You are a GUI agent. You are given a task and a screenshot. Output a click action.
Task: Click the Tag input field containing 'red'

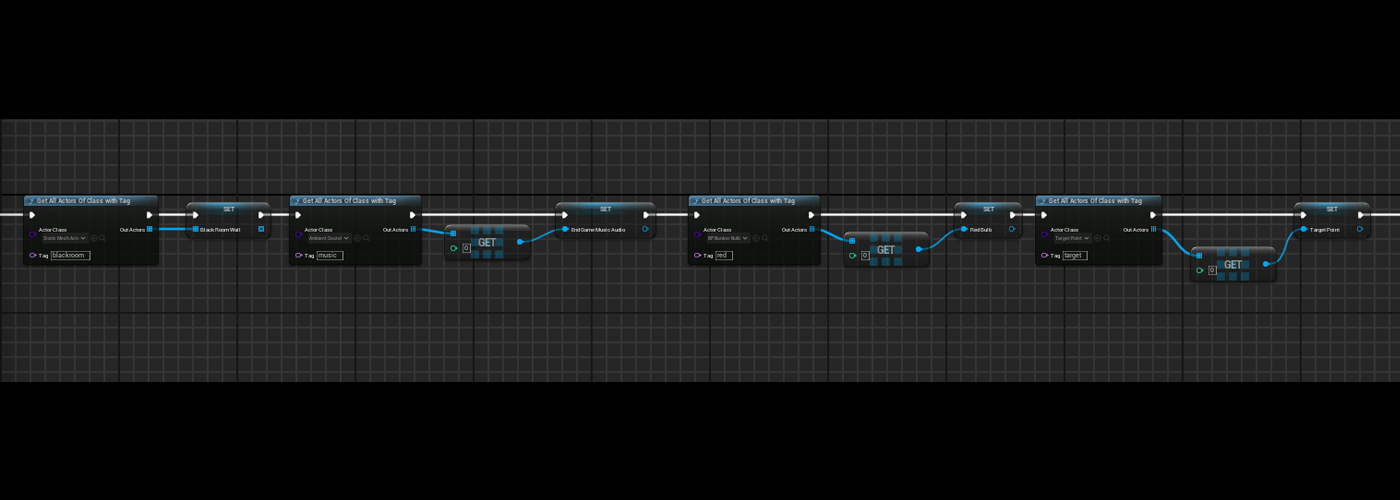click(723, 255)
